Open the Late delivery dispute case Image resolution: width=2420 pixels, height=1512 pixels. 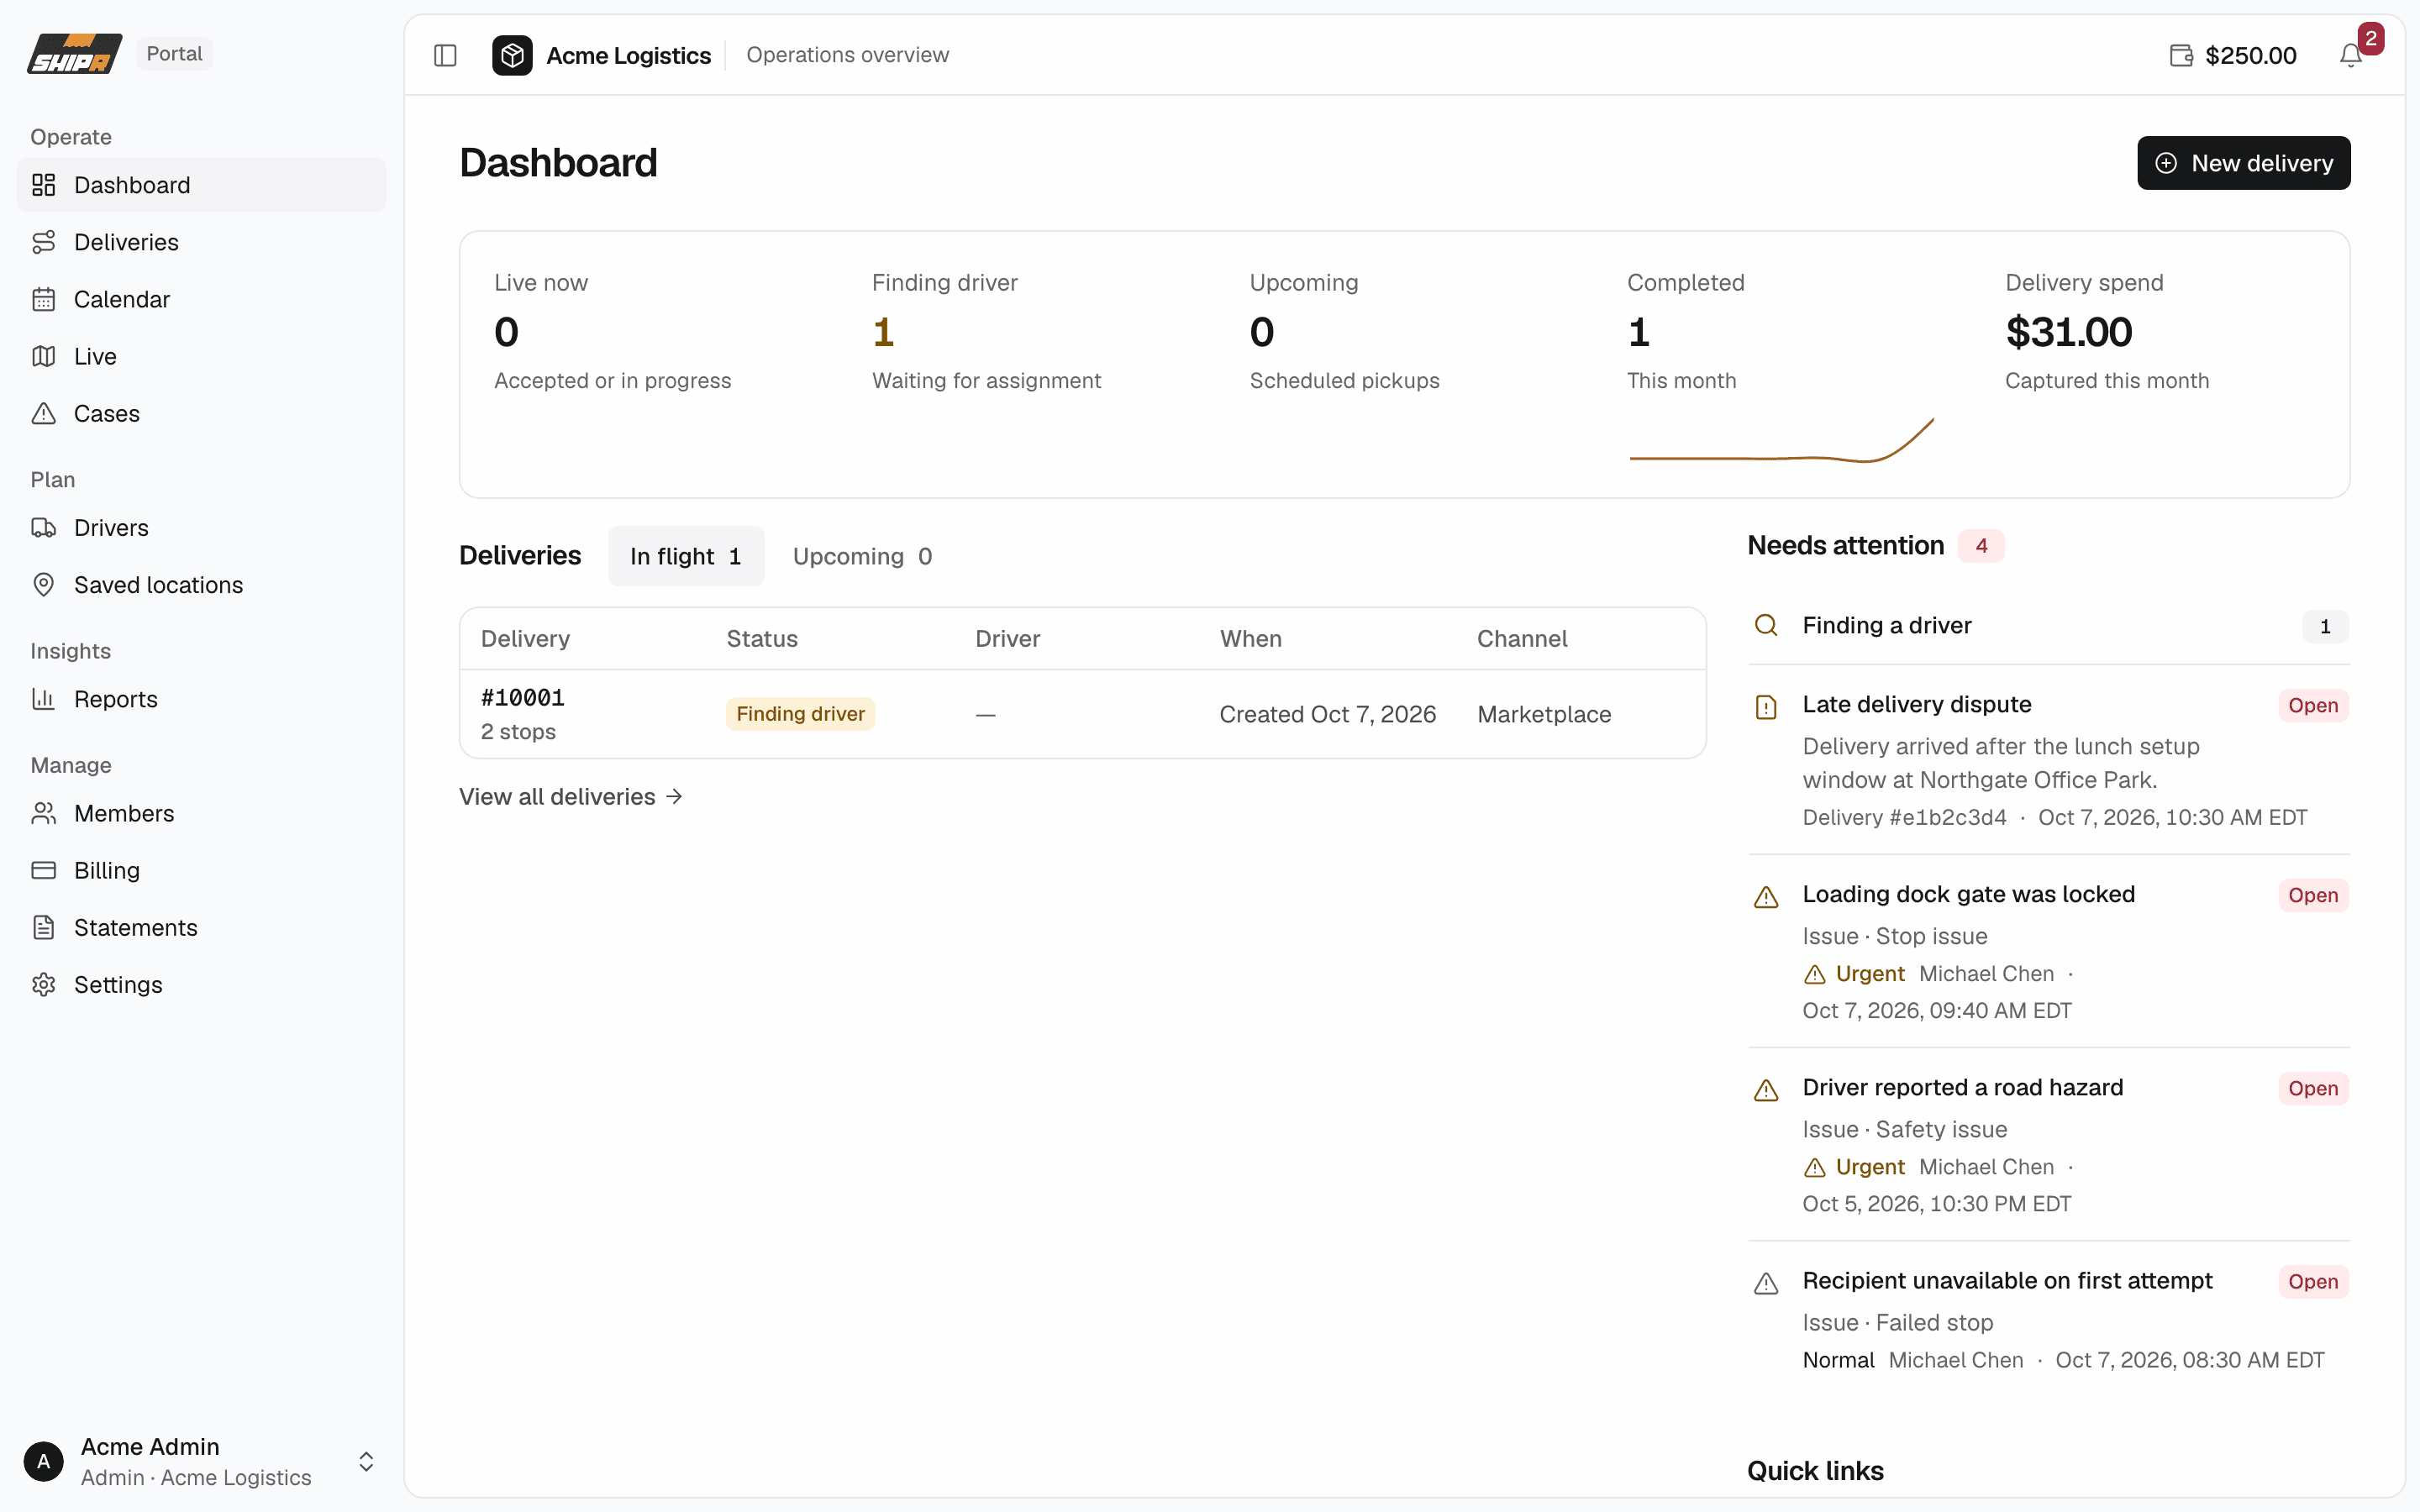tap(2048, 760)
